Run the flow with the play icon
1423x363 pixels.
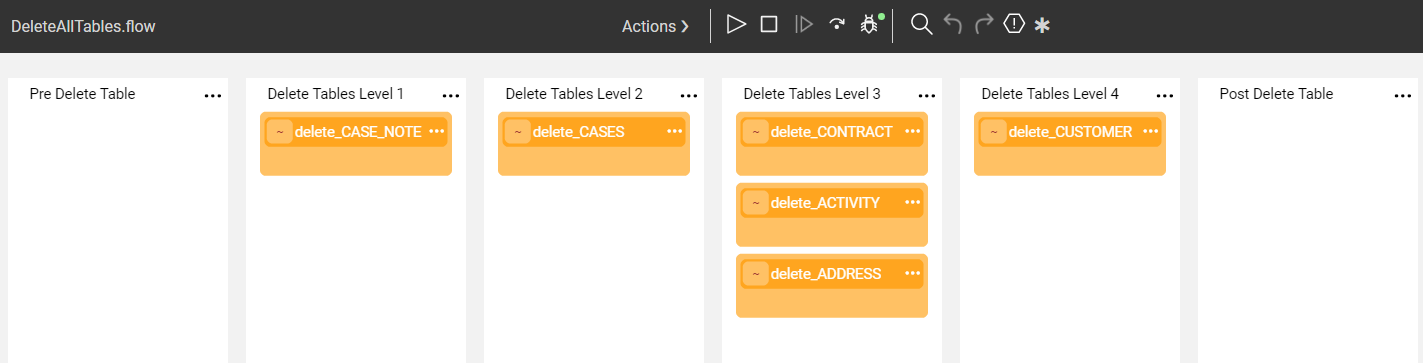click(x=737, y=24)
